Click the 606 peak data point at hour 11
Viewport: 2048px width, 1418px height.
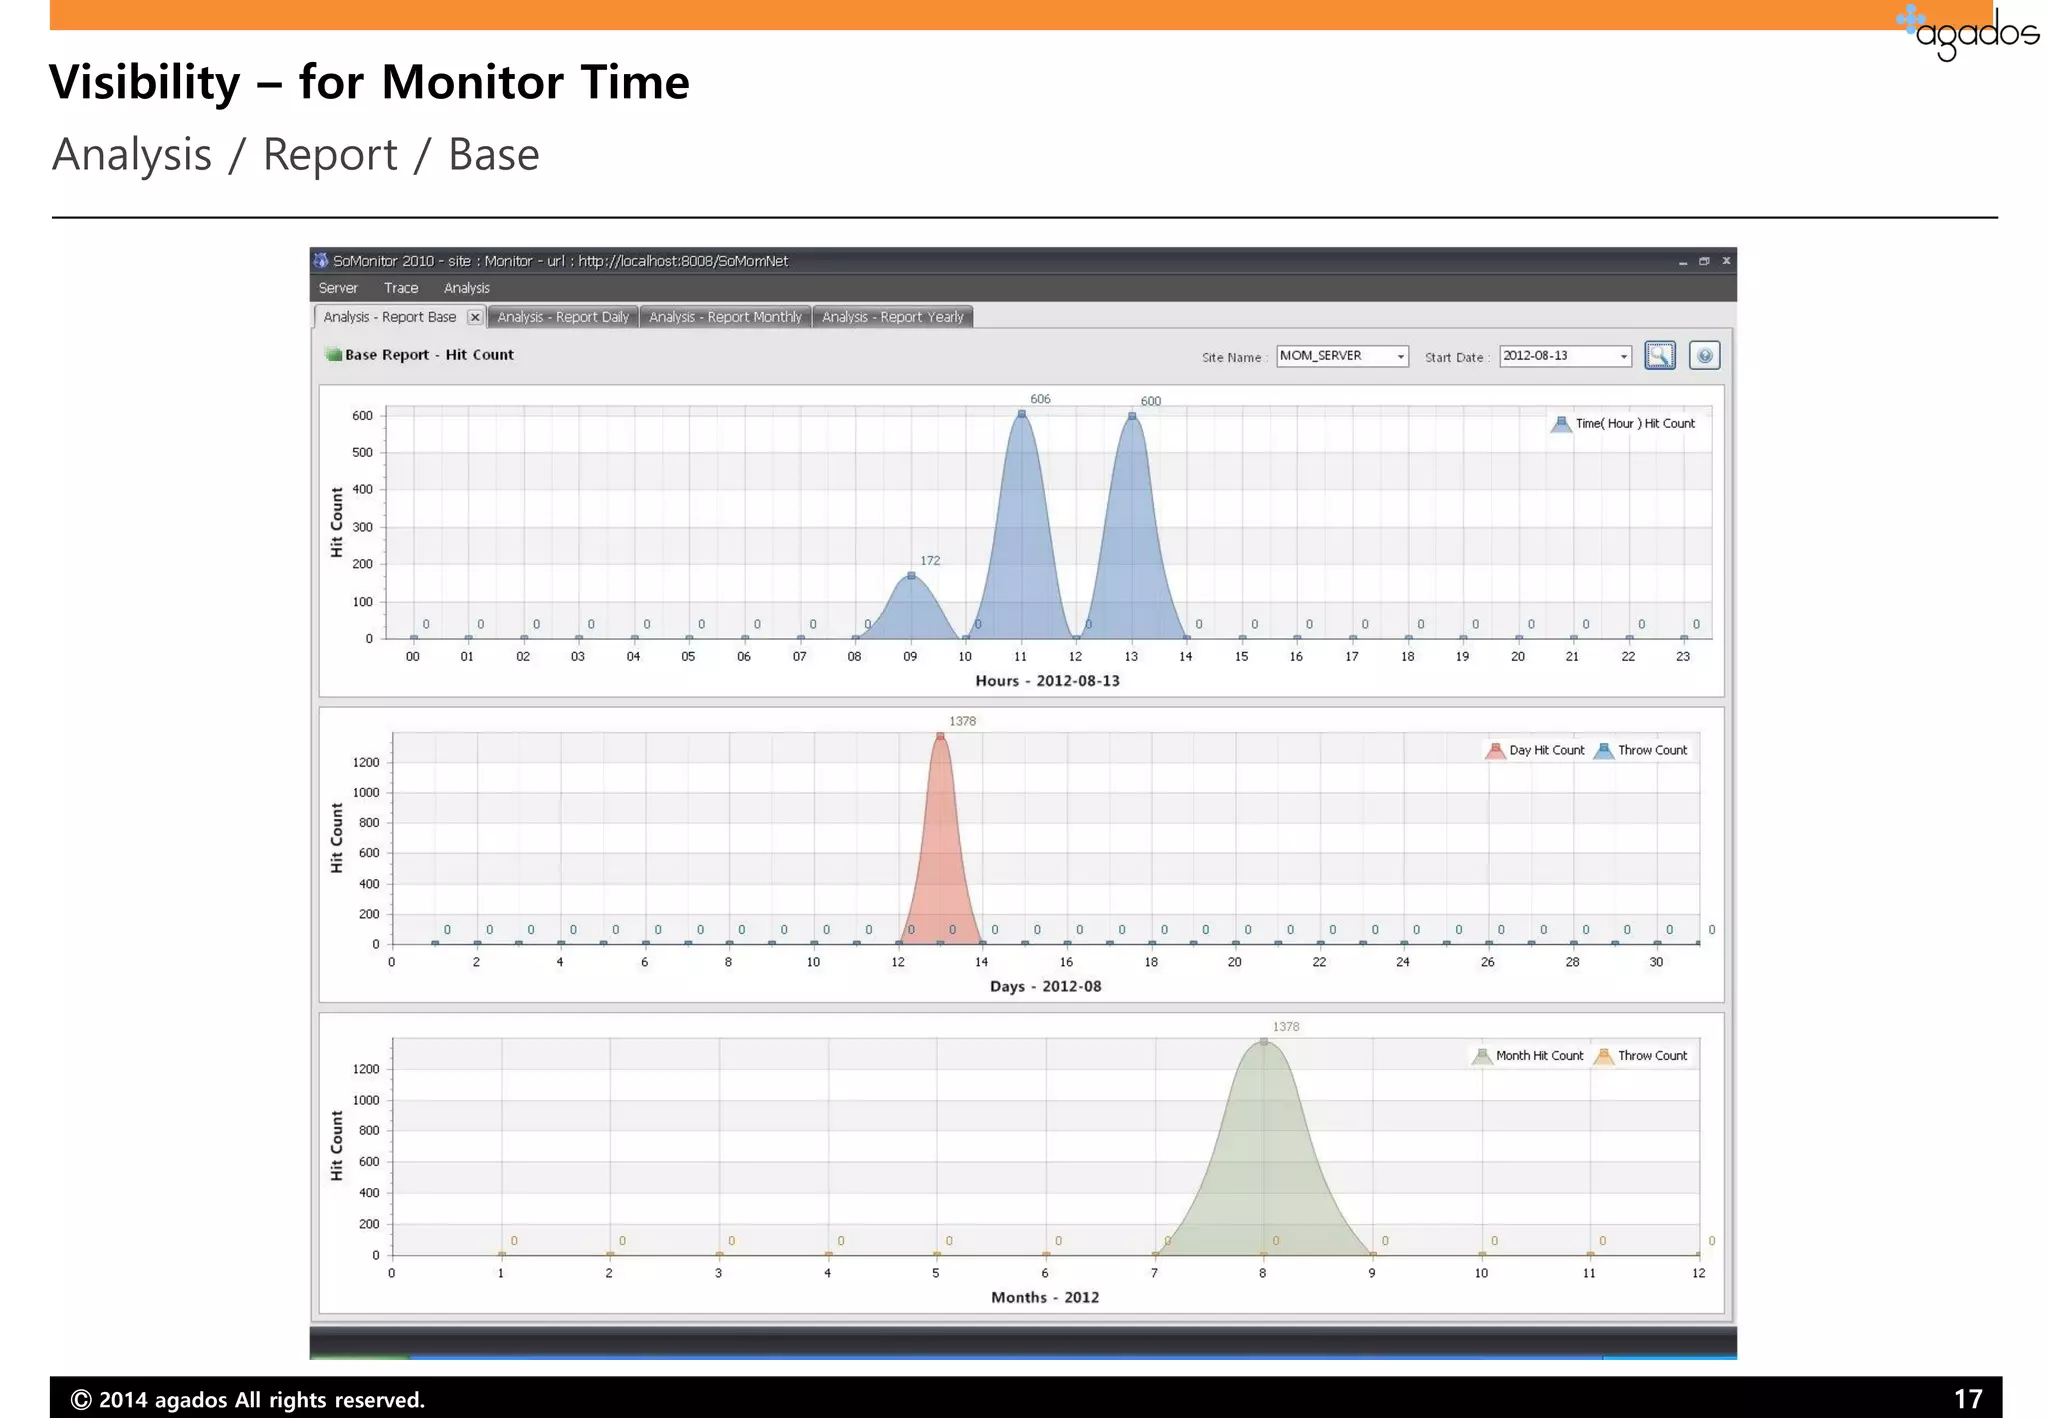coord(1021,413)
